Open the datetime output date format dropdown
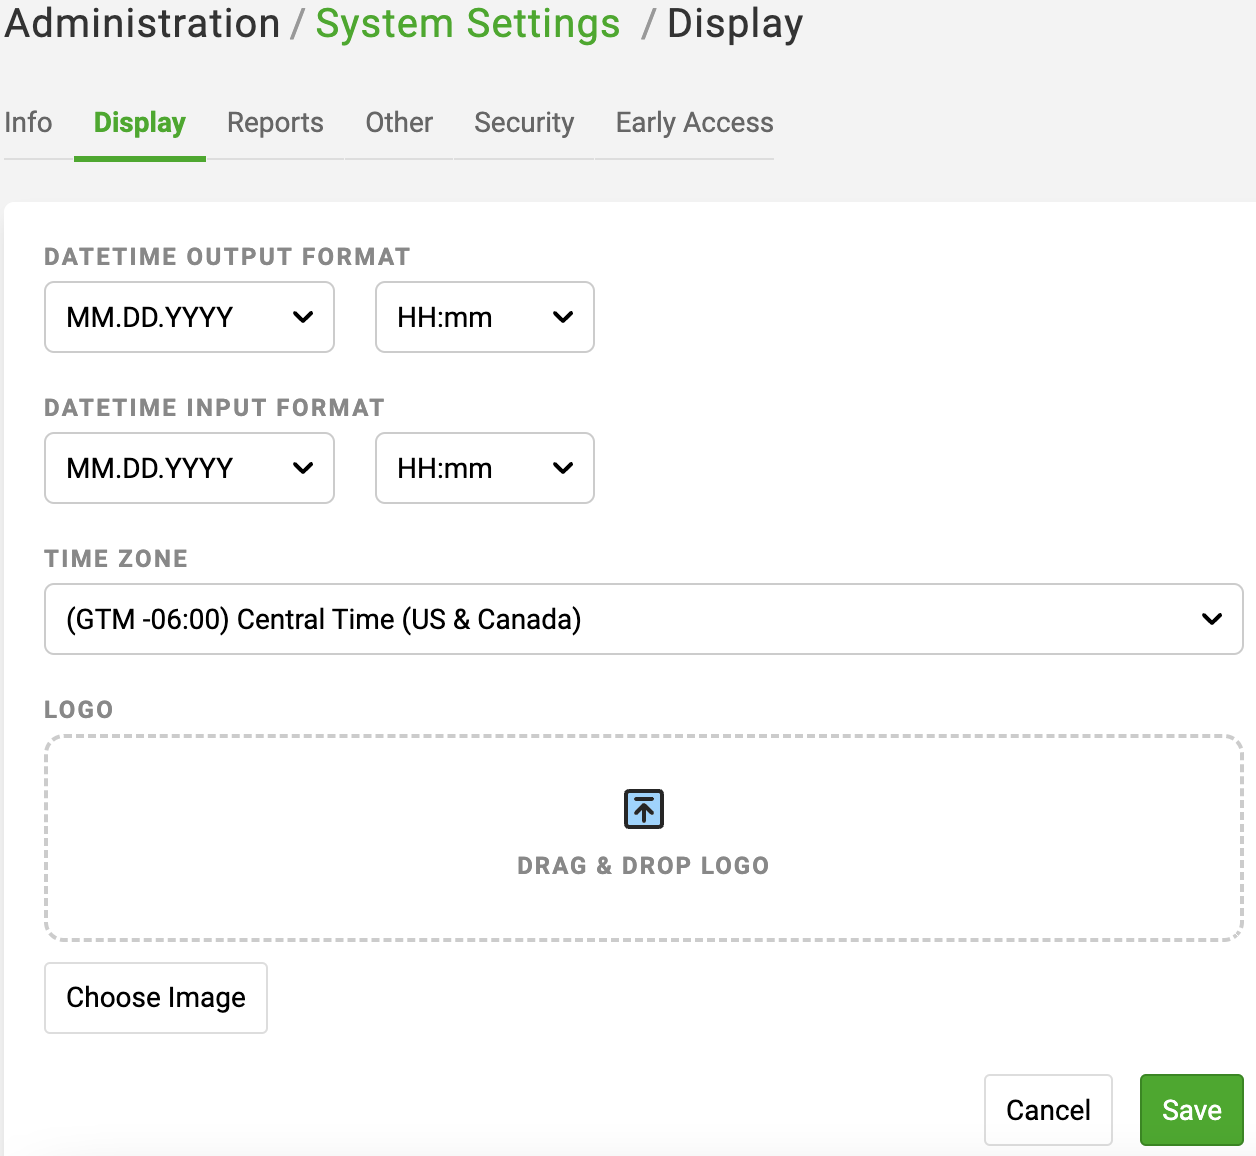 click(x=189, y=317)
